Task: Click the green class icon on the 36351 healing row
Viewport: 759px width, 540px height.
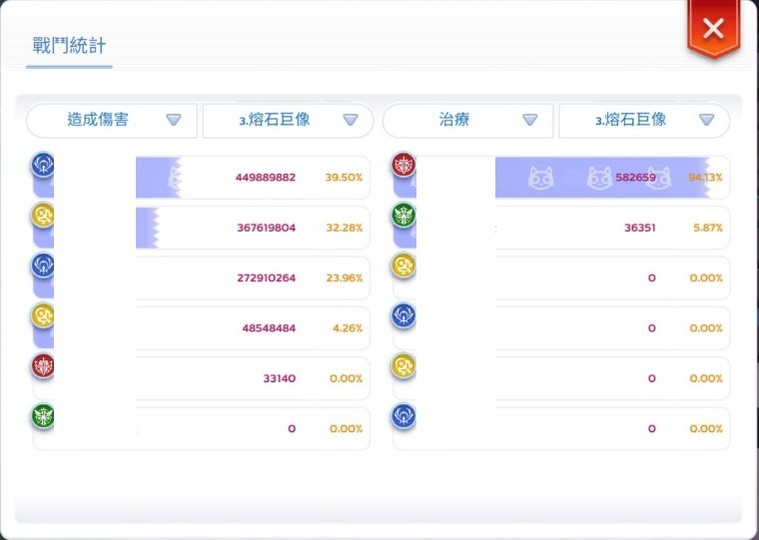Action: point(404,215)
